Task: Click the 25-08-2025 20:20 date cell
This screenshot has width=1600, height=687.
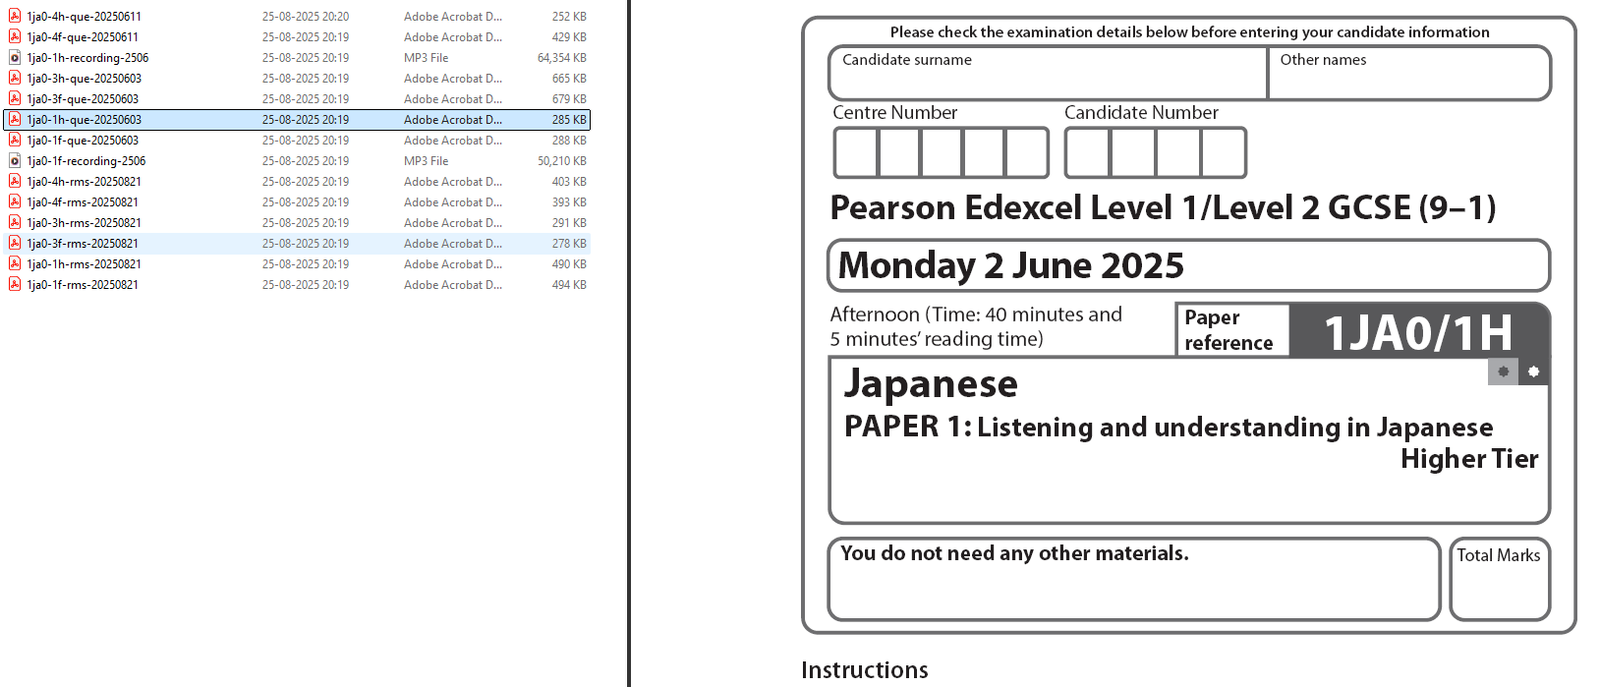Action: [306, 17]
